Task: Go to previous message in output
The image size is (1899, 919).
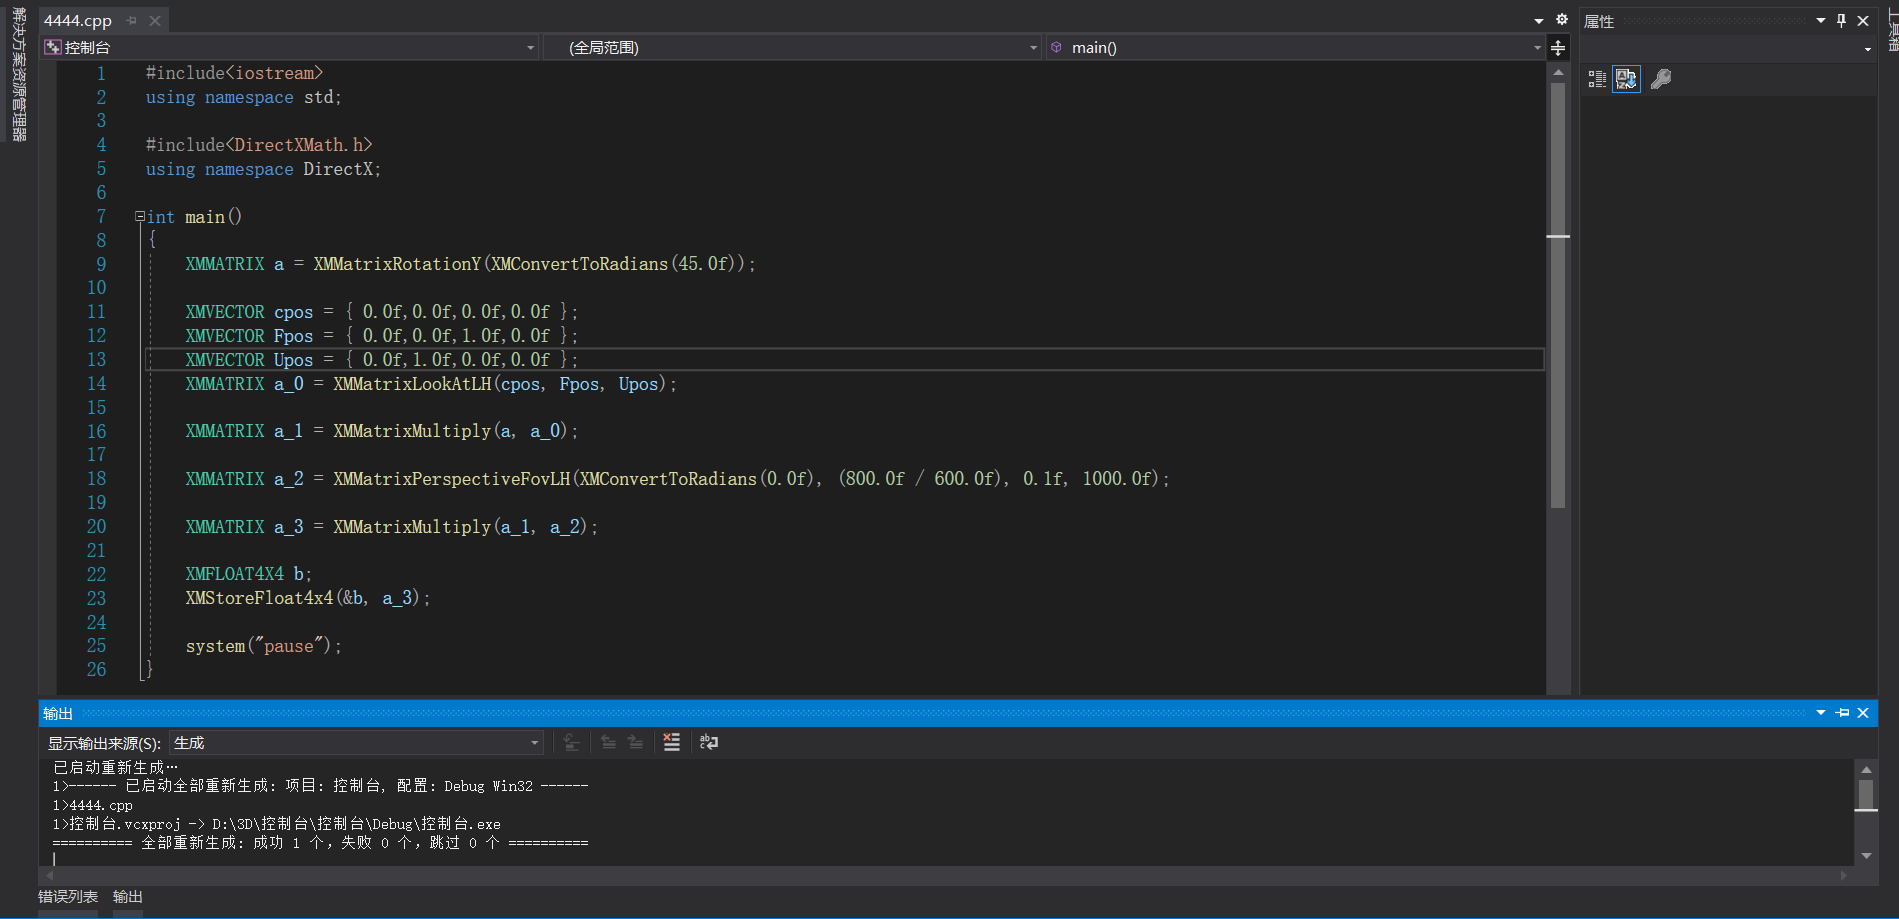Action: click(608, 742)
